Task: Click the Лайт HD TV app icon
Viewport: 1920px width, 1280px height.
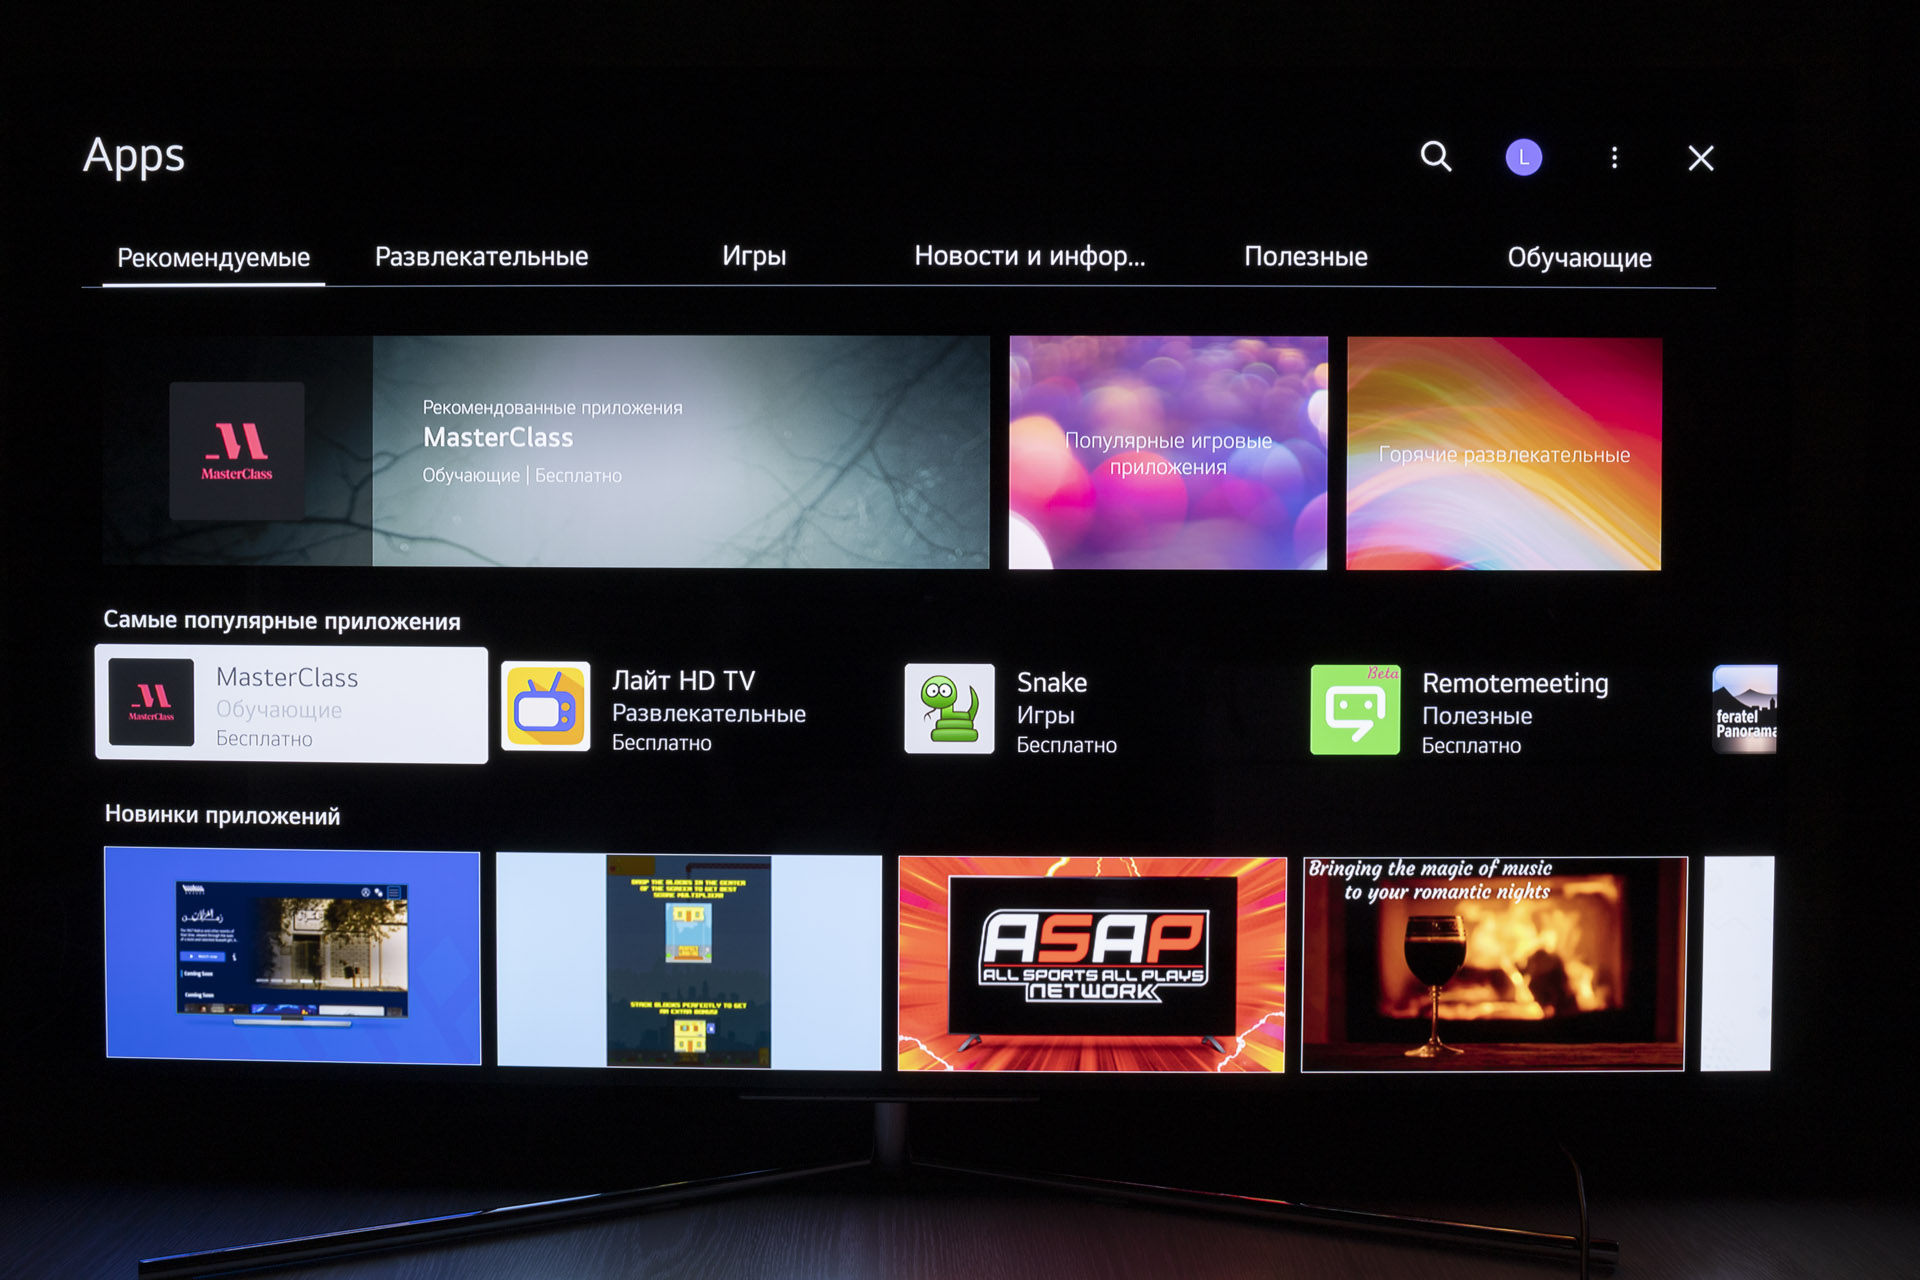Action: pyautogui.click(x=546, y=708)
